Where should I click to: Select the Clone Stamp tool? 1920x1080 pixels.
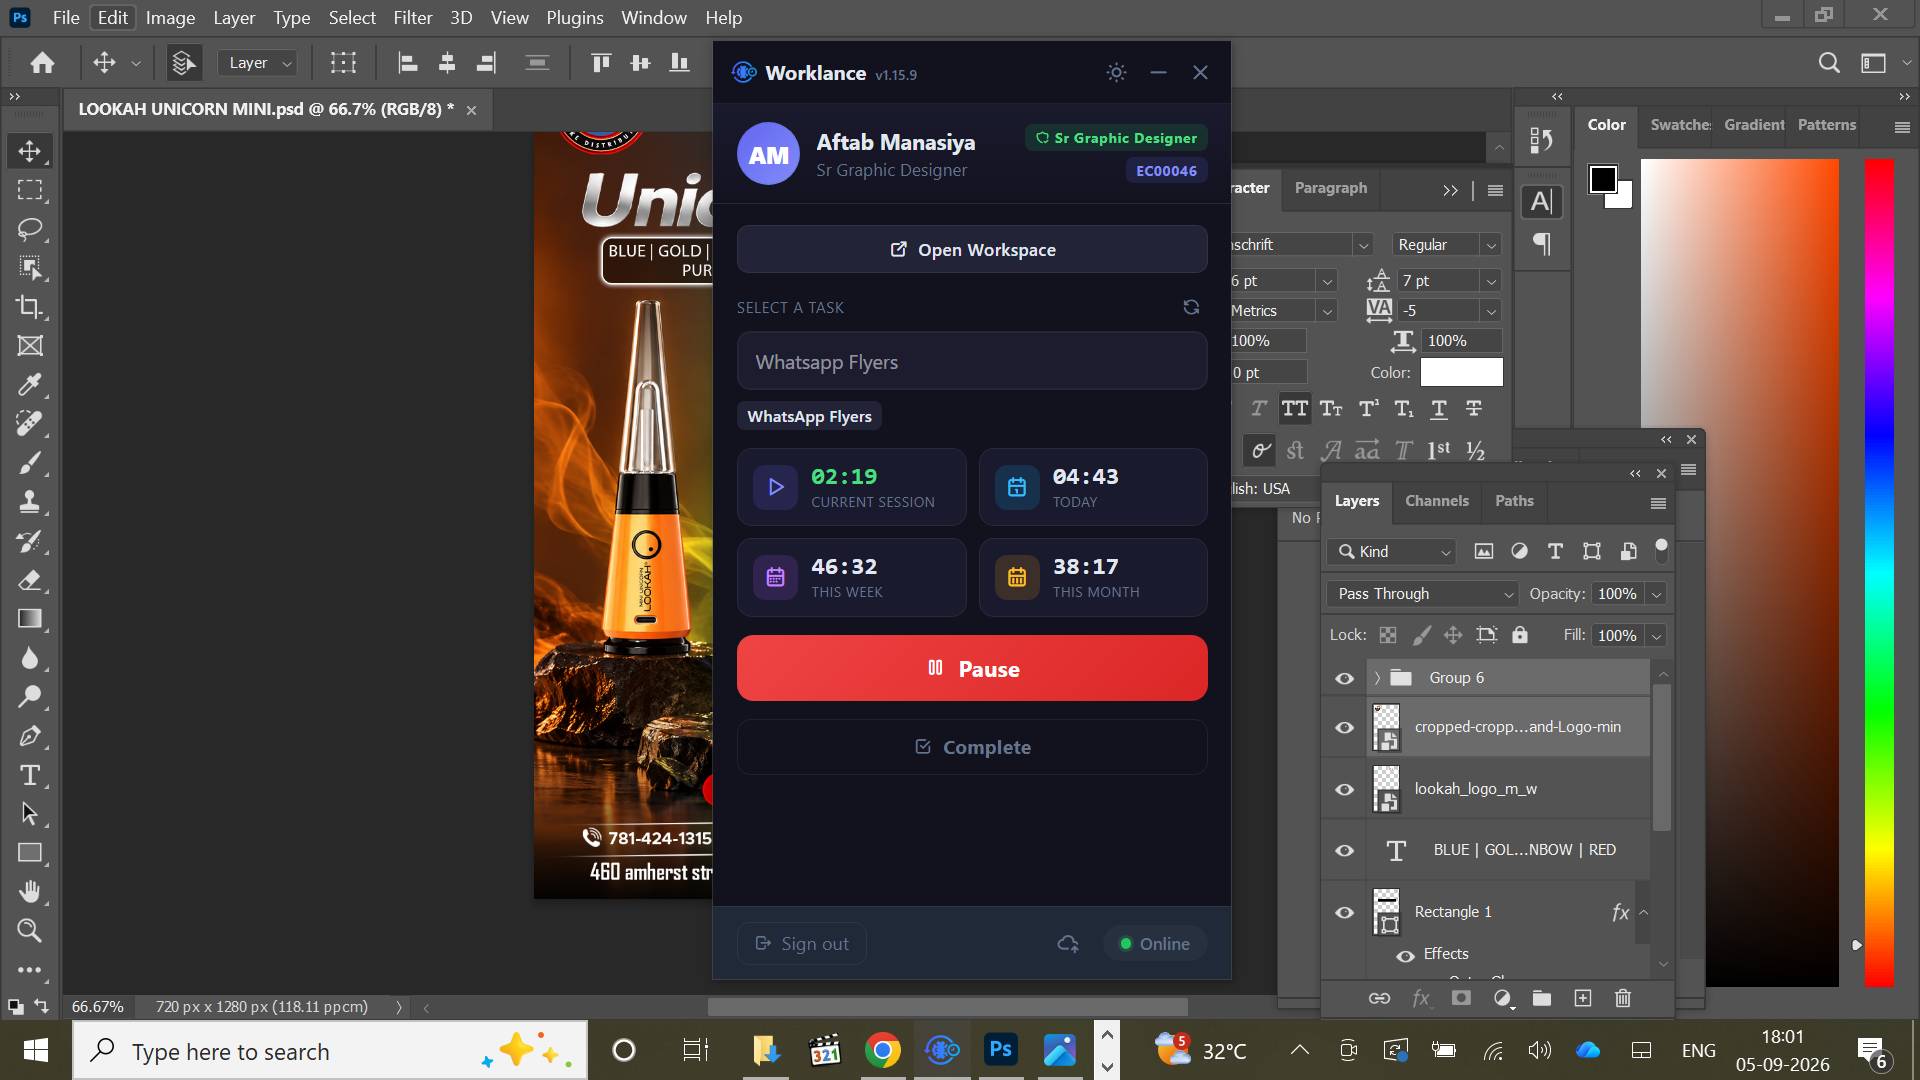coord(30,502)
